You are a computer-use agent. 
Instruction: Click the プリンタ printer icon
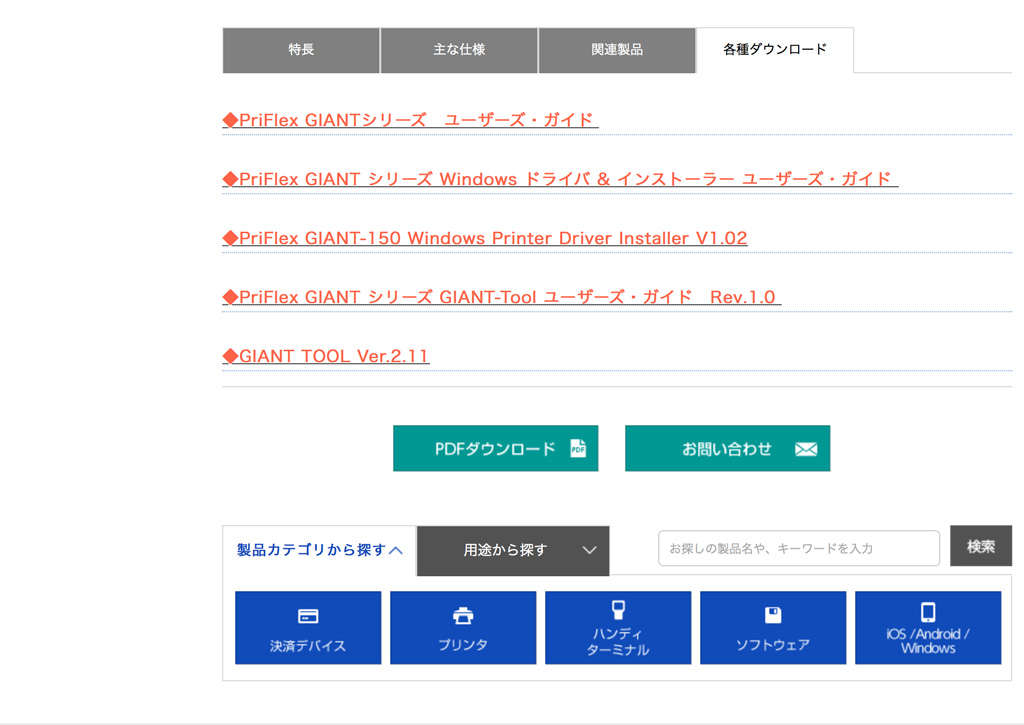(x=462, y=617)
